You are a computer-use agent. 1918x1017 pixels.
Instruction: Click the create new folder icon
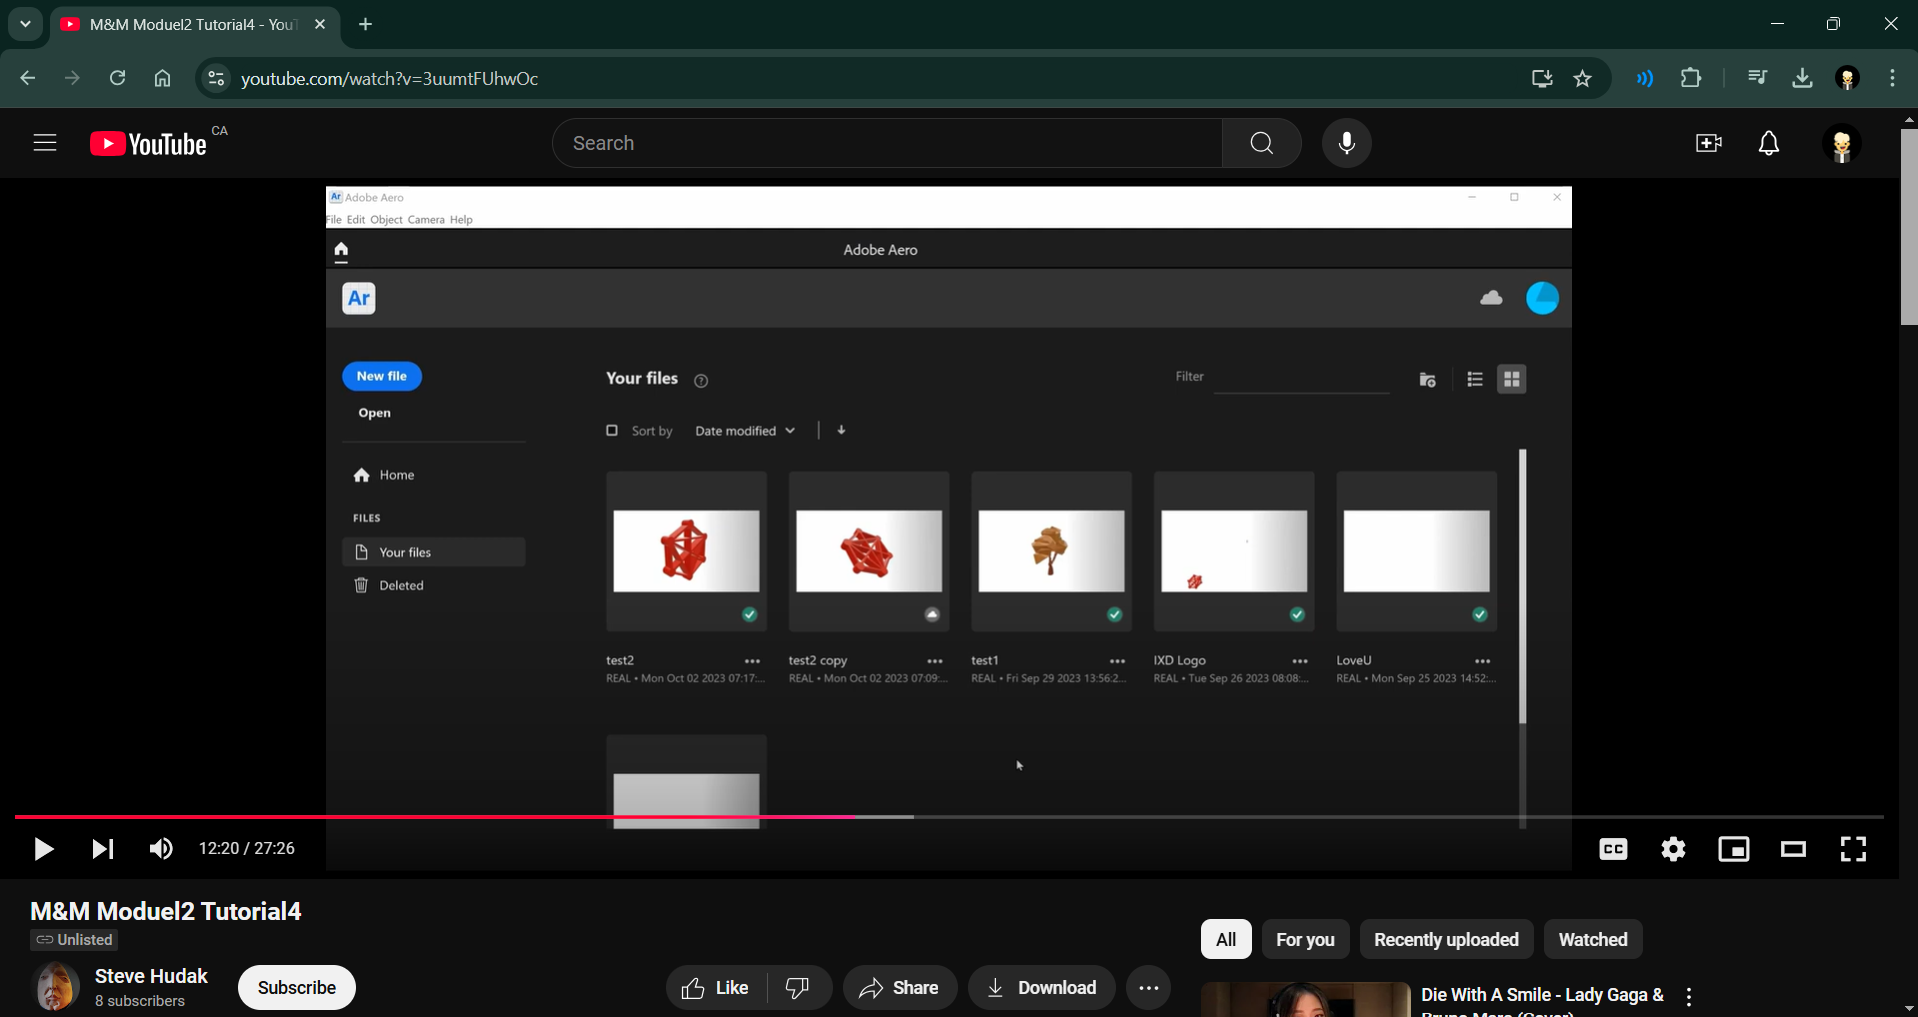[x=1427, y=379]
